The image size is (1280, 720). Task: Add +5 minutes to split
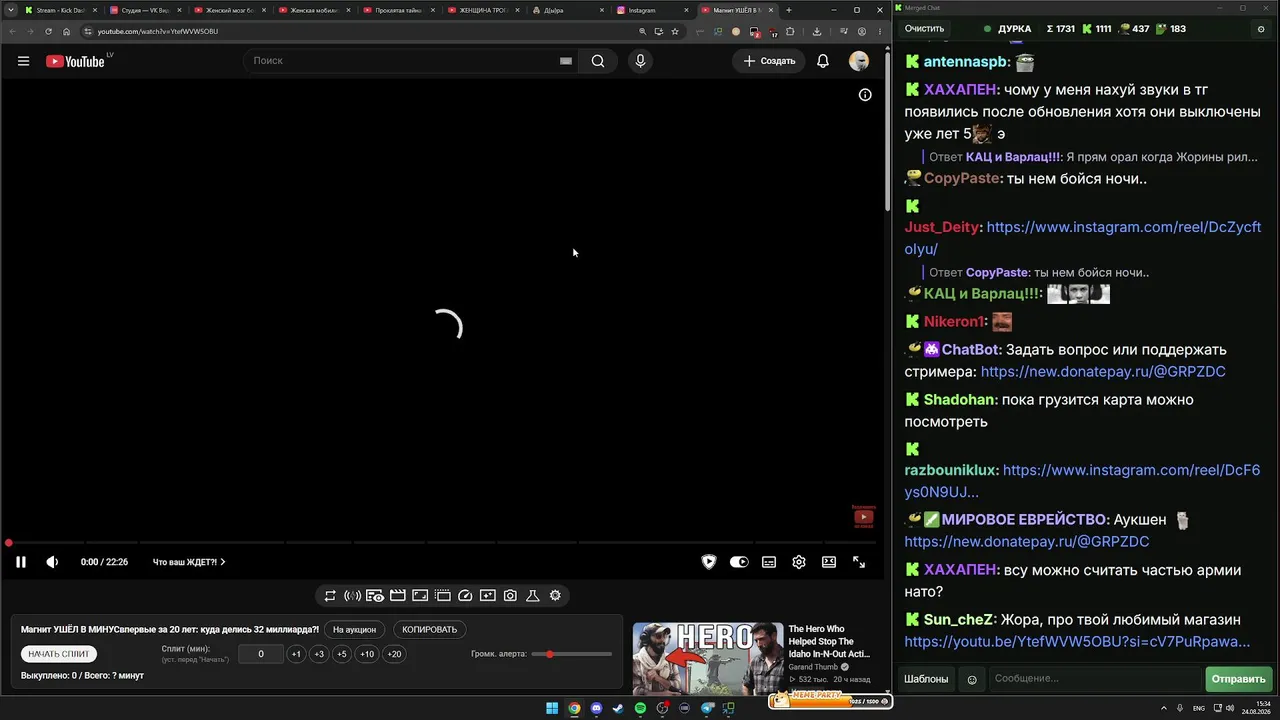coord(342,654)
